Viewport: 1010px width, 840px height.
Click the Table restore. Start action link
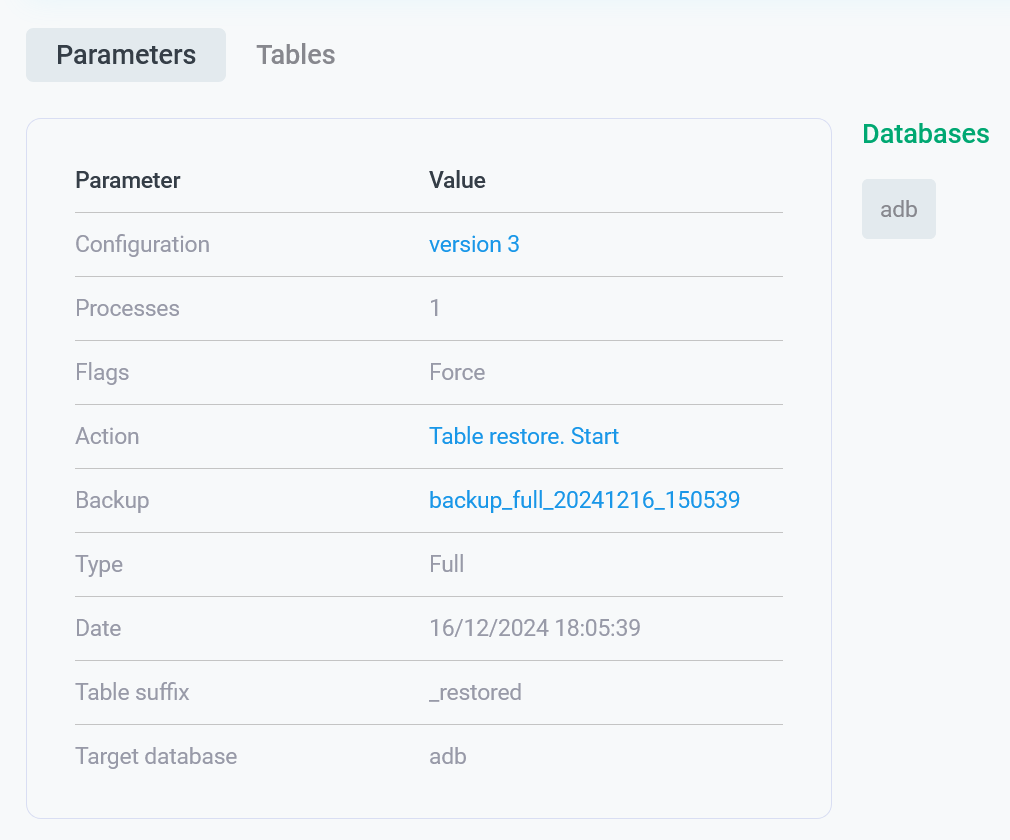coord(524,436)
